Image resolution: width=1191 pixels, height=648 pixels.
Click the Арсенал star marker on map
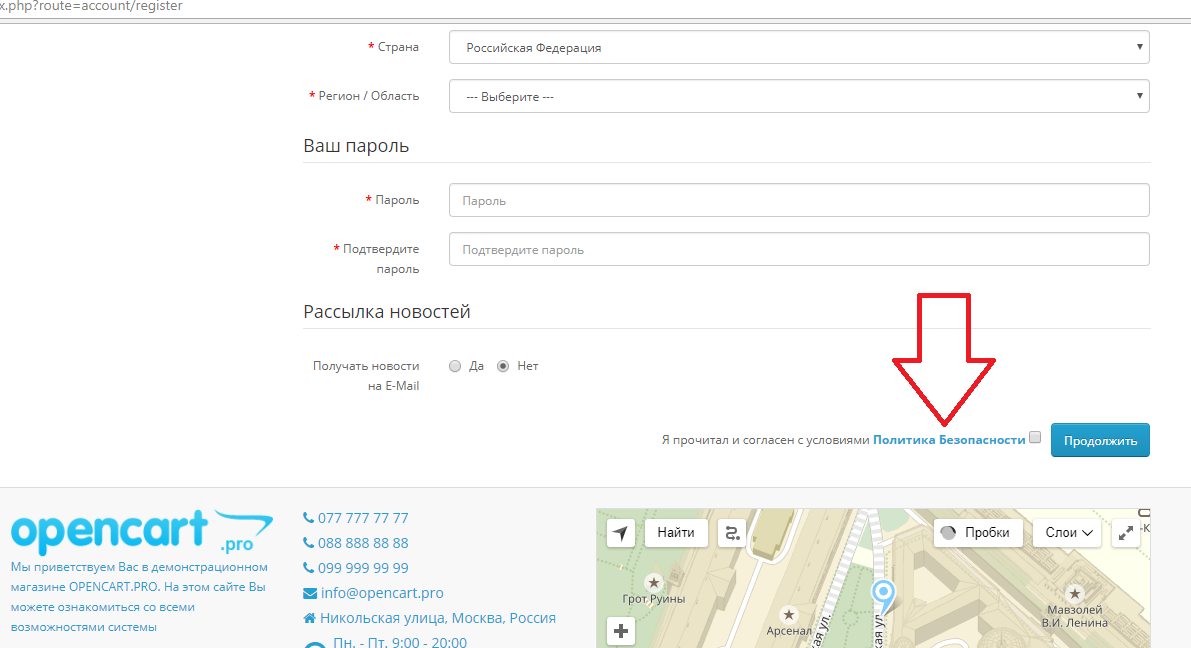[788, 615]
